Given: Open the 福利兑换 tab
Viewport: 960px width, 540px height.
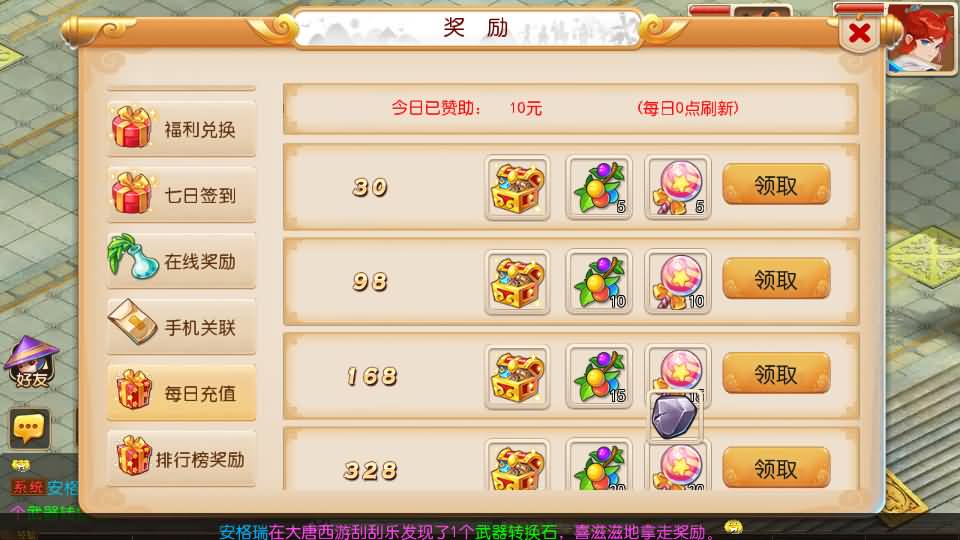Looking at the screenshot, I should pyautogui.click(x=181, y=129).
